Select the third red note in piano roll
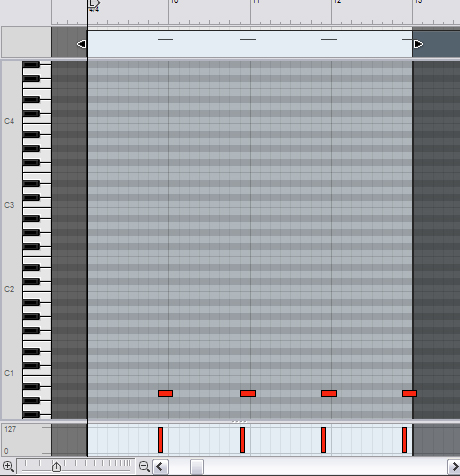Viewport: 460px width, 476px height. pos(329,394)
